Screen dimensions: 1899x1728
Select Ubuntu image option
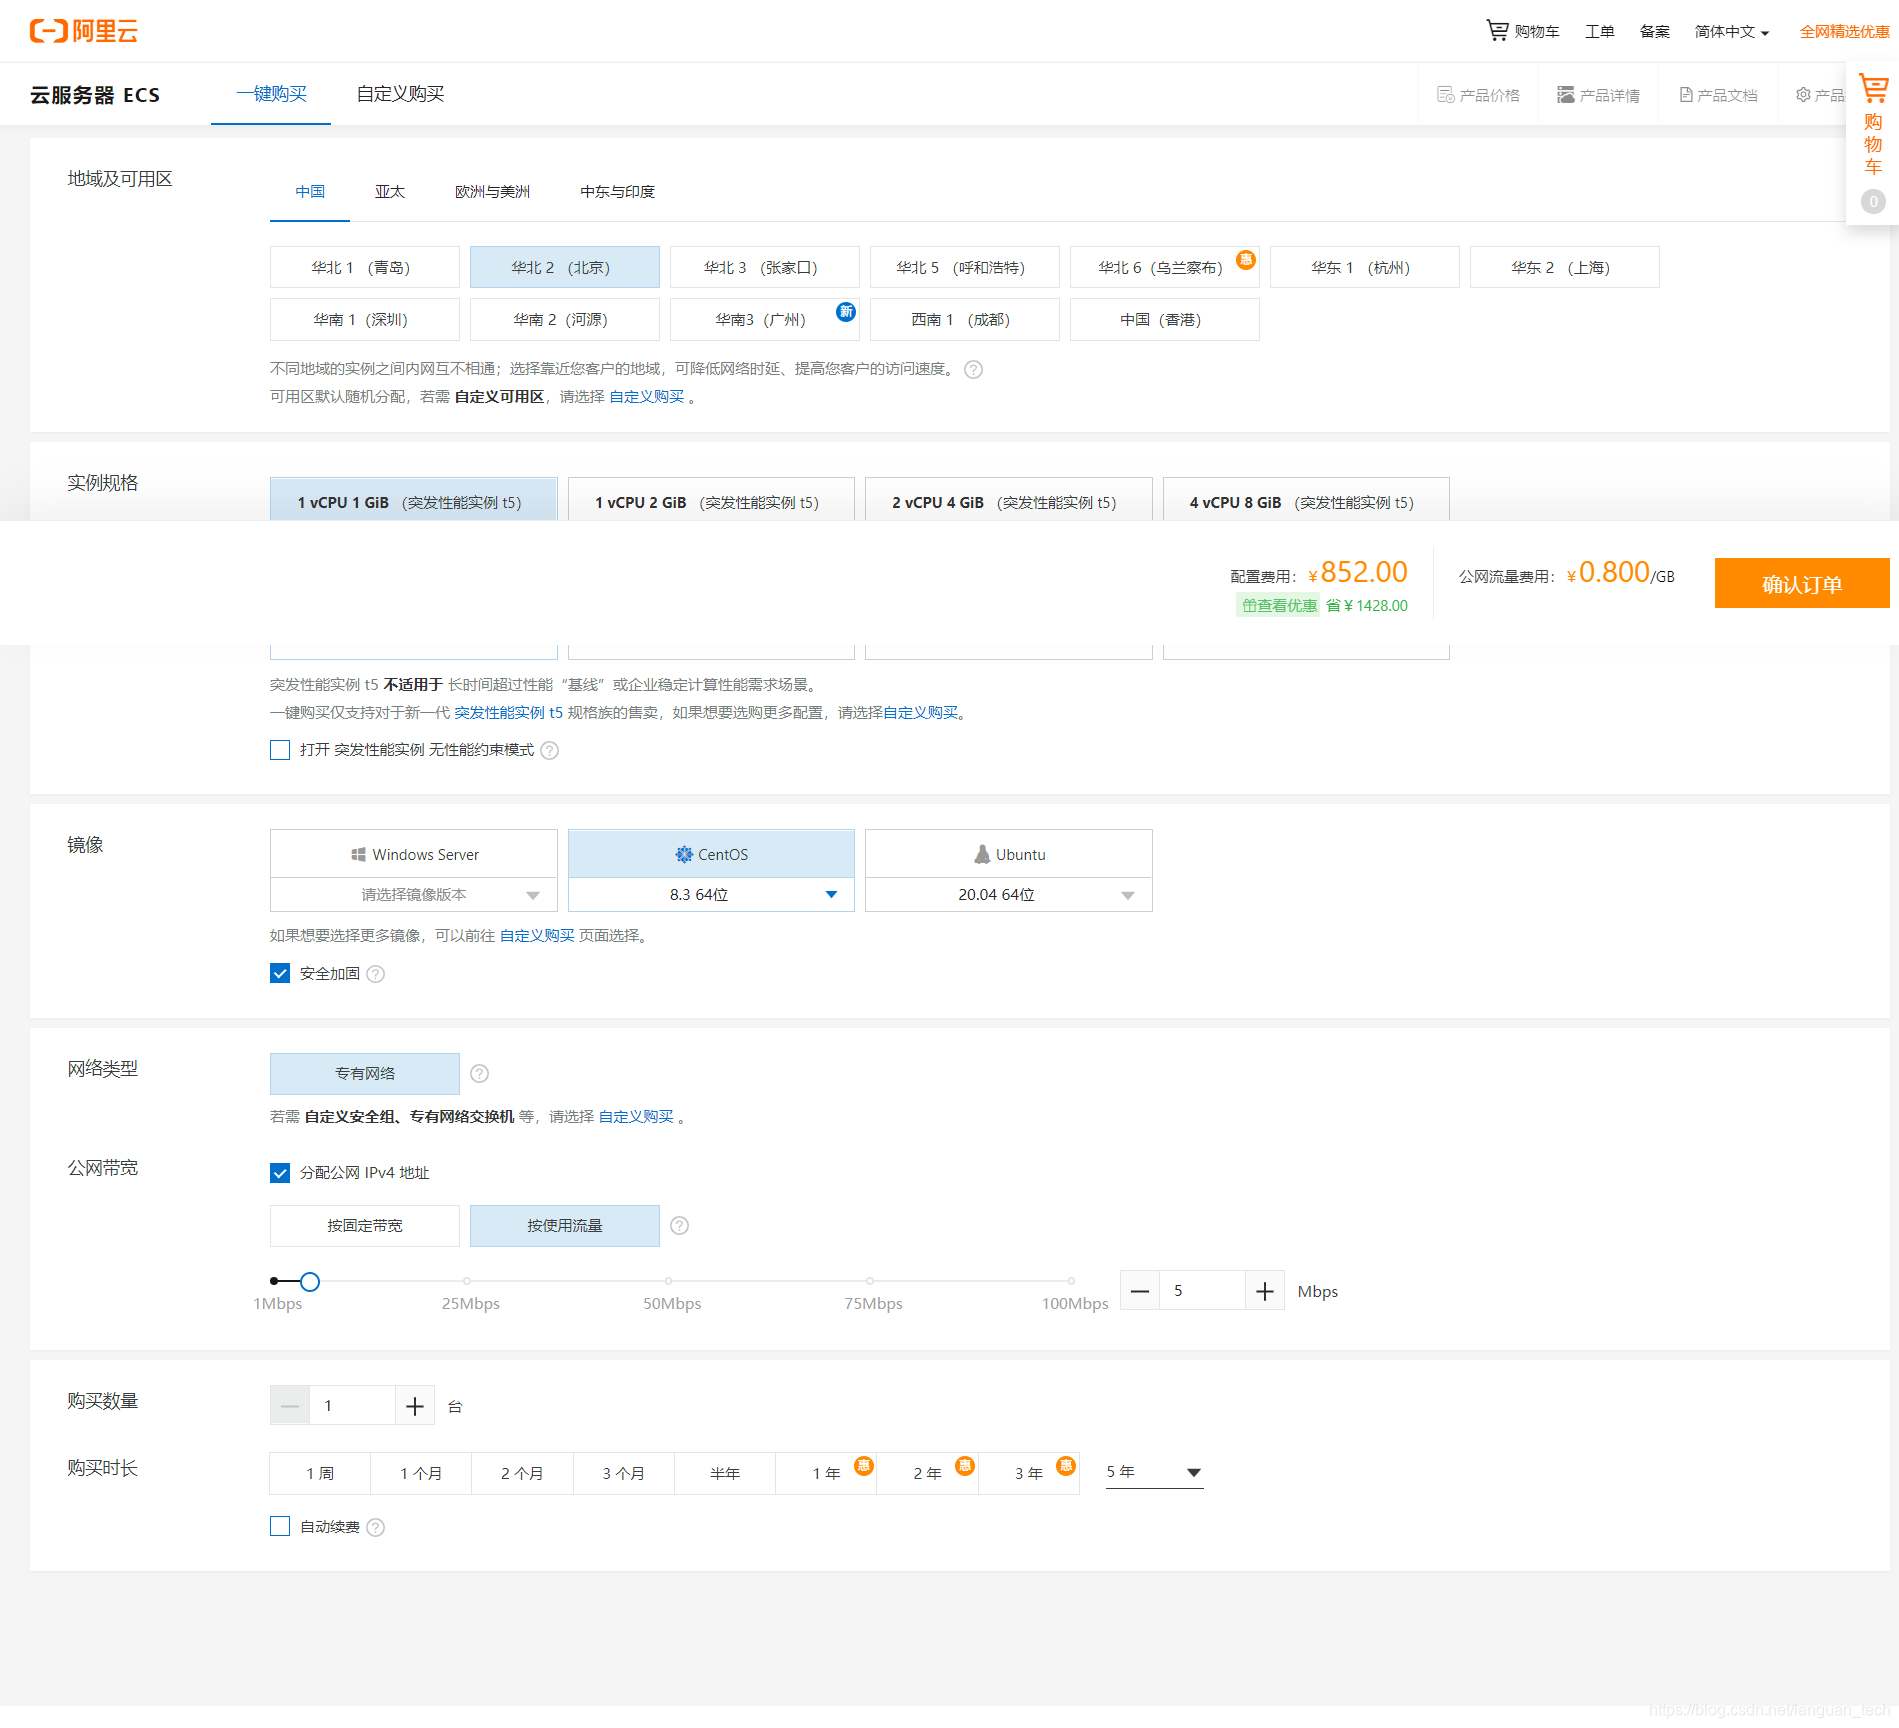pyautogui.click(x=1009, y=854)
